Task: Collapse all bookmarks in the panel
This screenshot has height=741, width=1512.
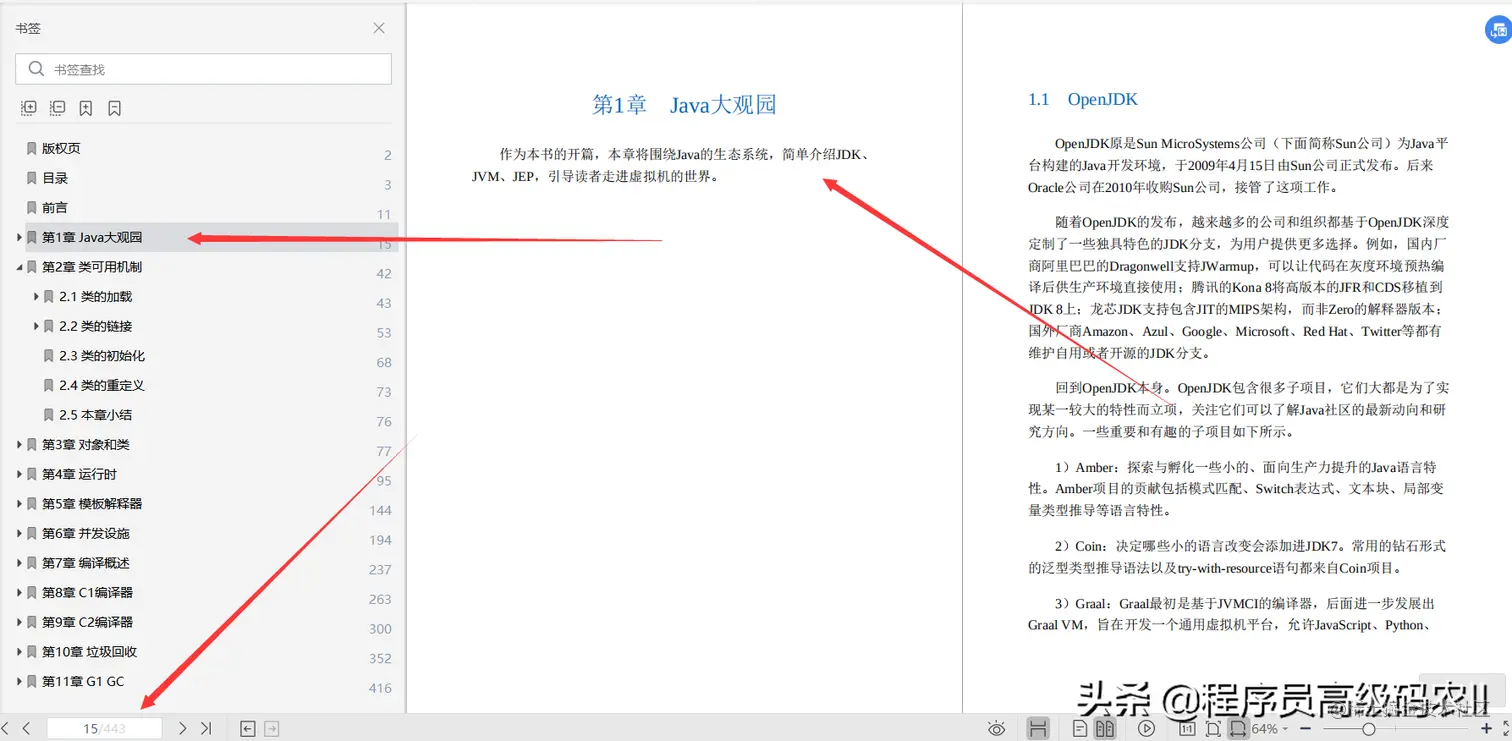Action: [57, 107]
